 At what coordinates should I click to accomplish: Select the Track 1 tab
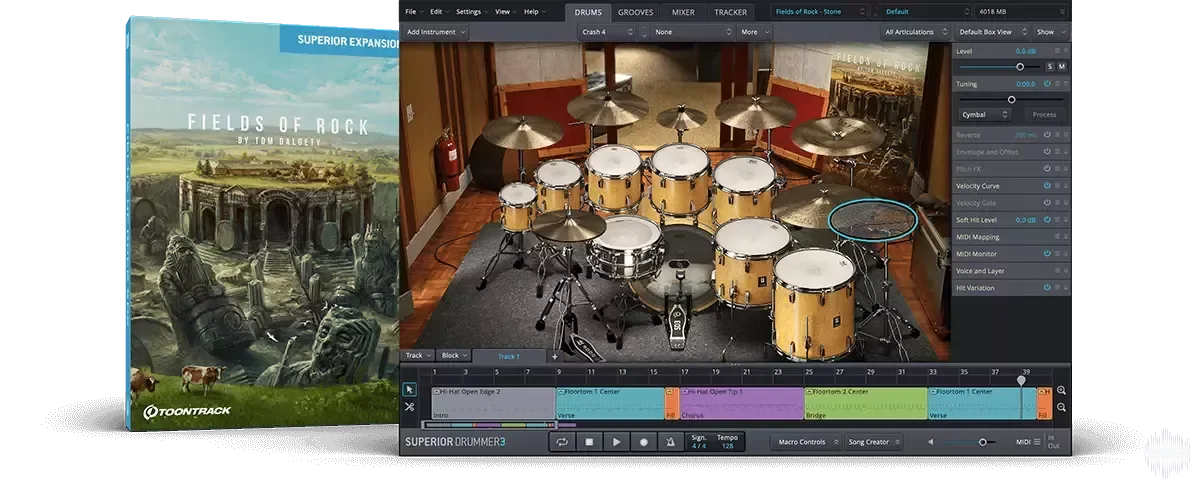coord(509,356)
